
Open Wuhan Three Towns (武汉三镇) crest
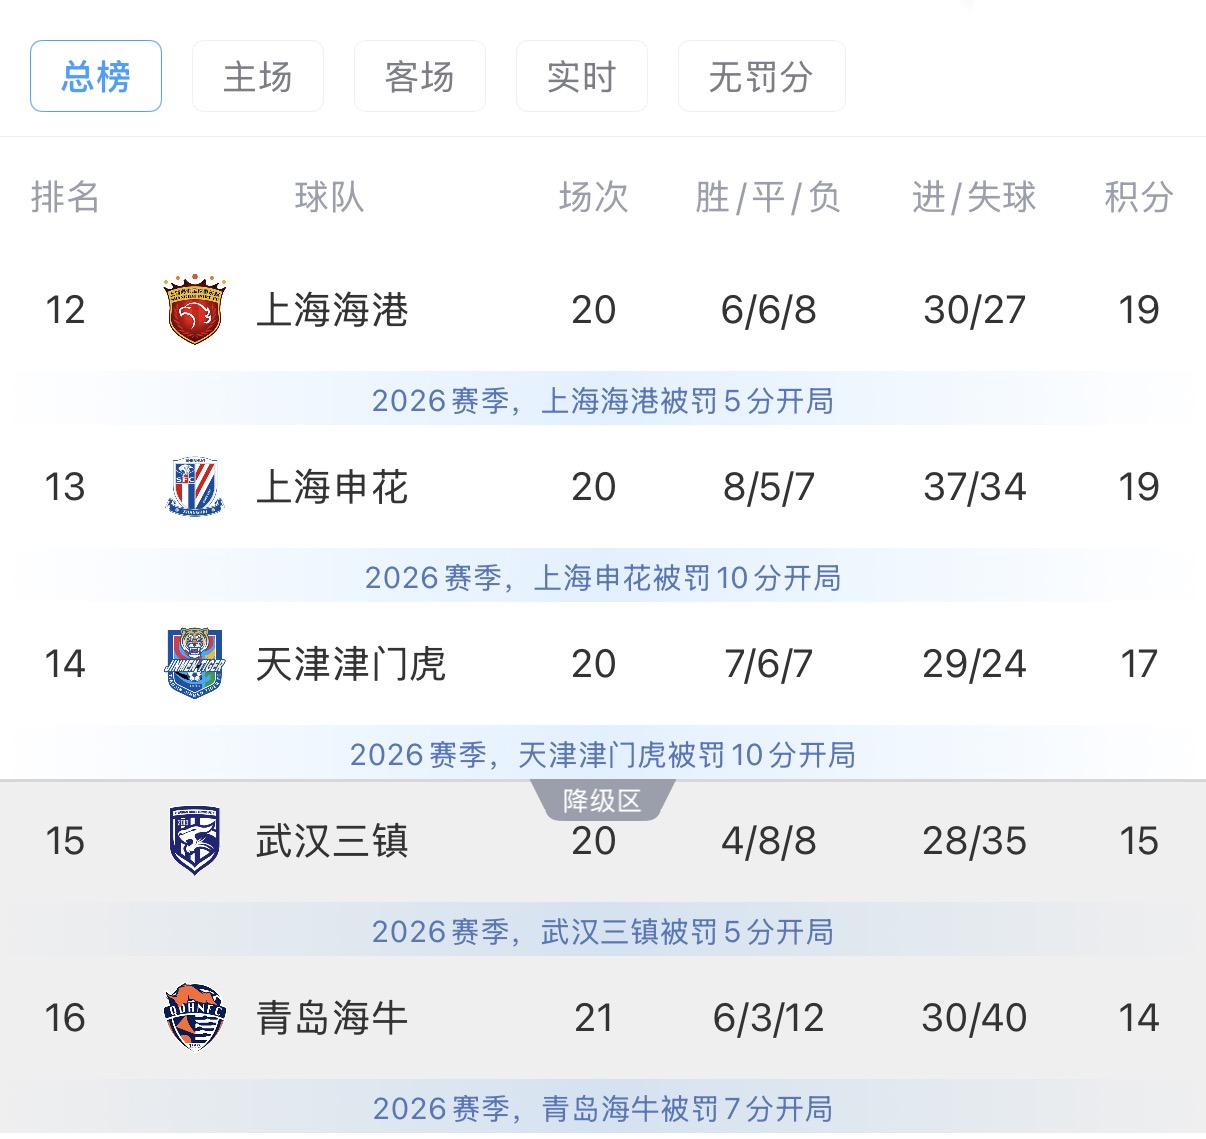(195, 841)
